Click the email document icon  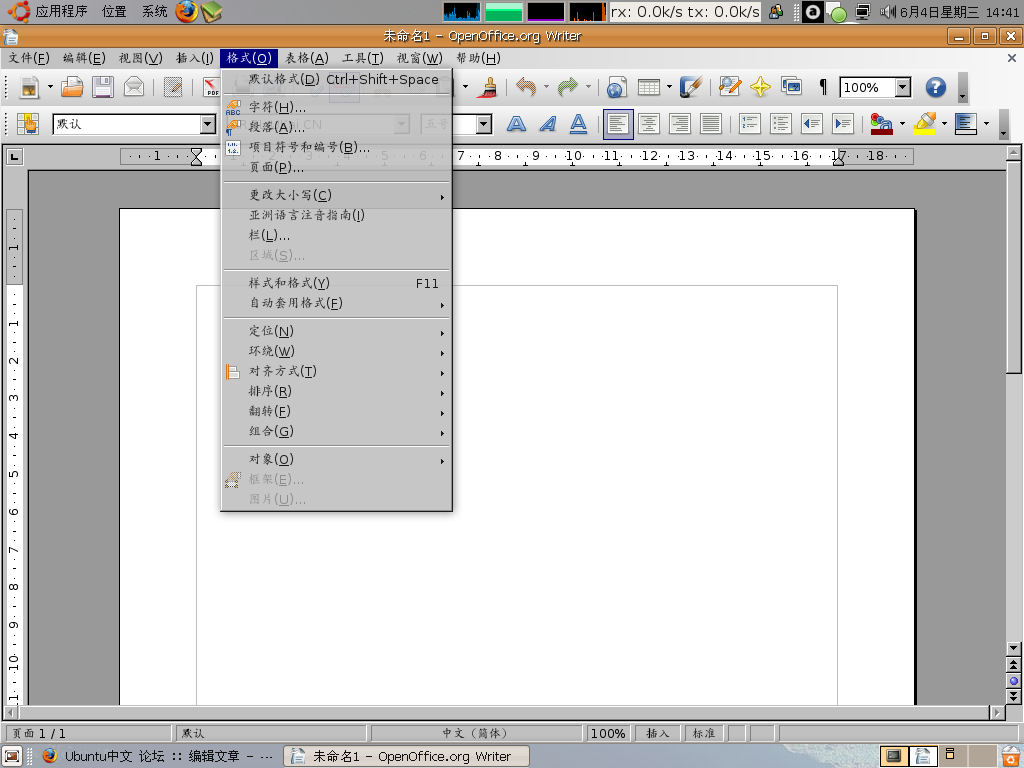(x=134, y=87)
